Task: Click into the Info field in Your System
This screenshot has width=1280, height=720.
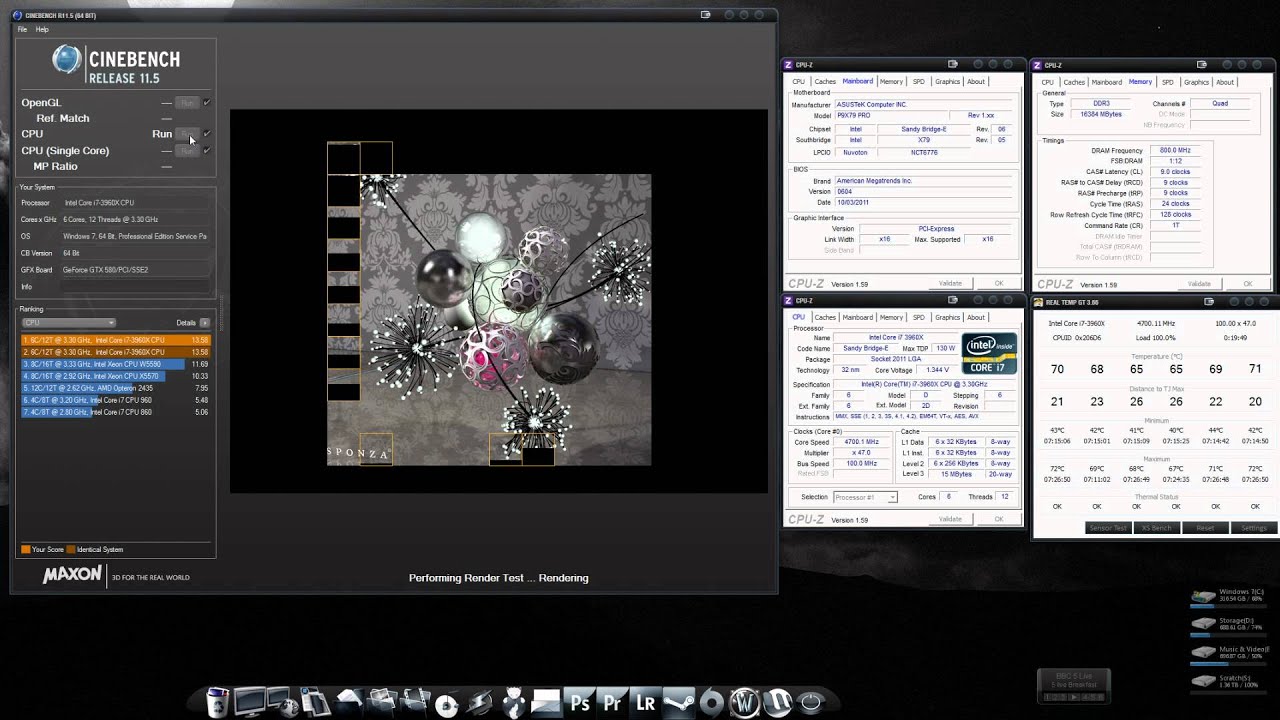Action: (x=135, y=287)
